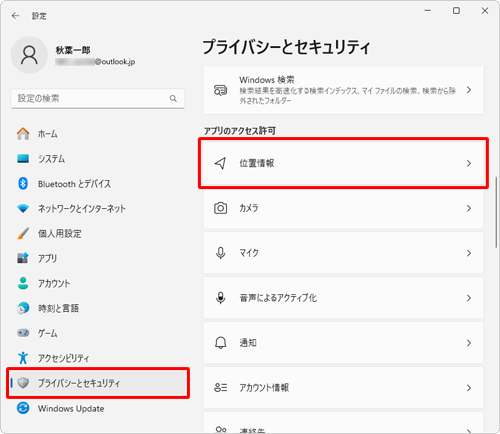The width and height of the screenshot is (500, 434).
Task: Click the back arrow icon
Action: [x=15, y=16]
